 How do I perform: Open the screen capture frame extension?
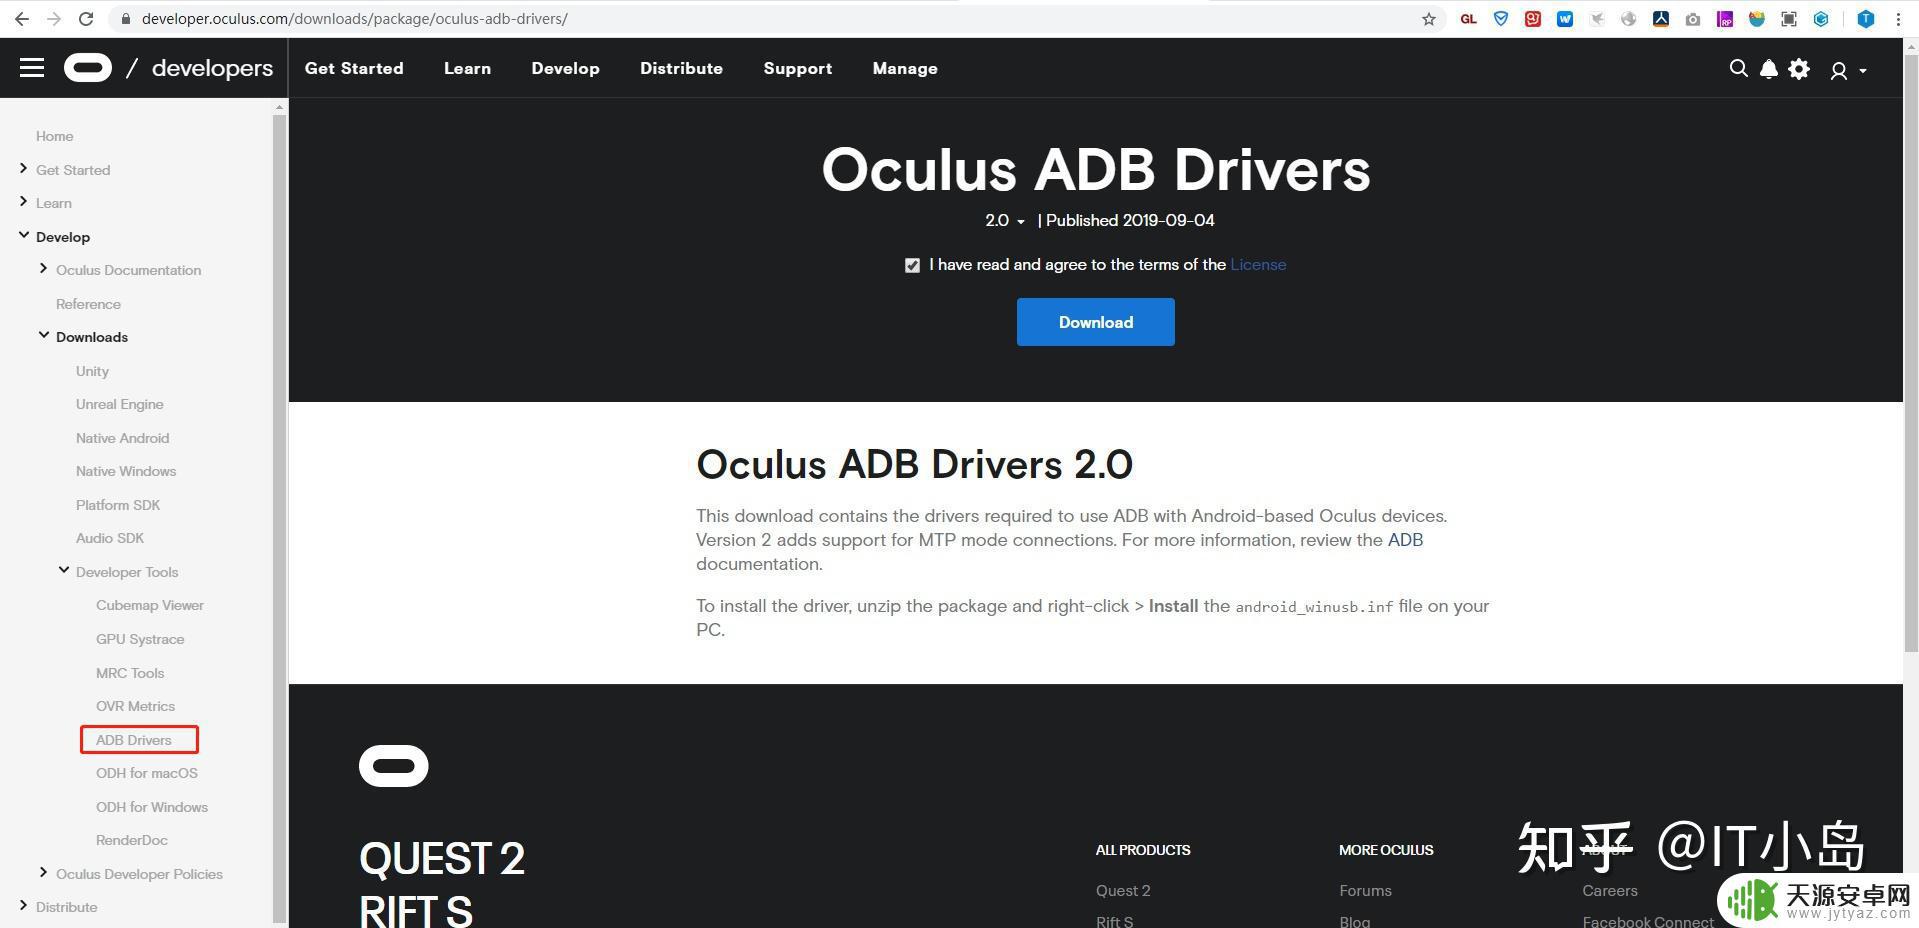coord(1789,19)
